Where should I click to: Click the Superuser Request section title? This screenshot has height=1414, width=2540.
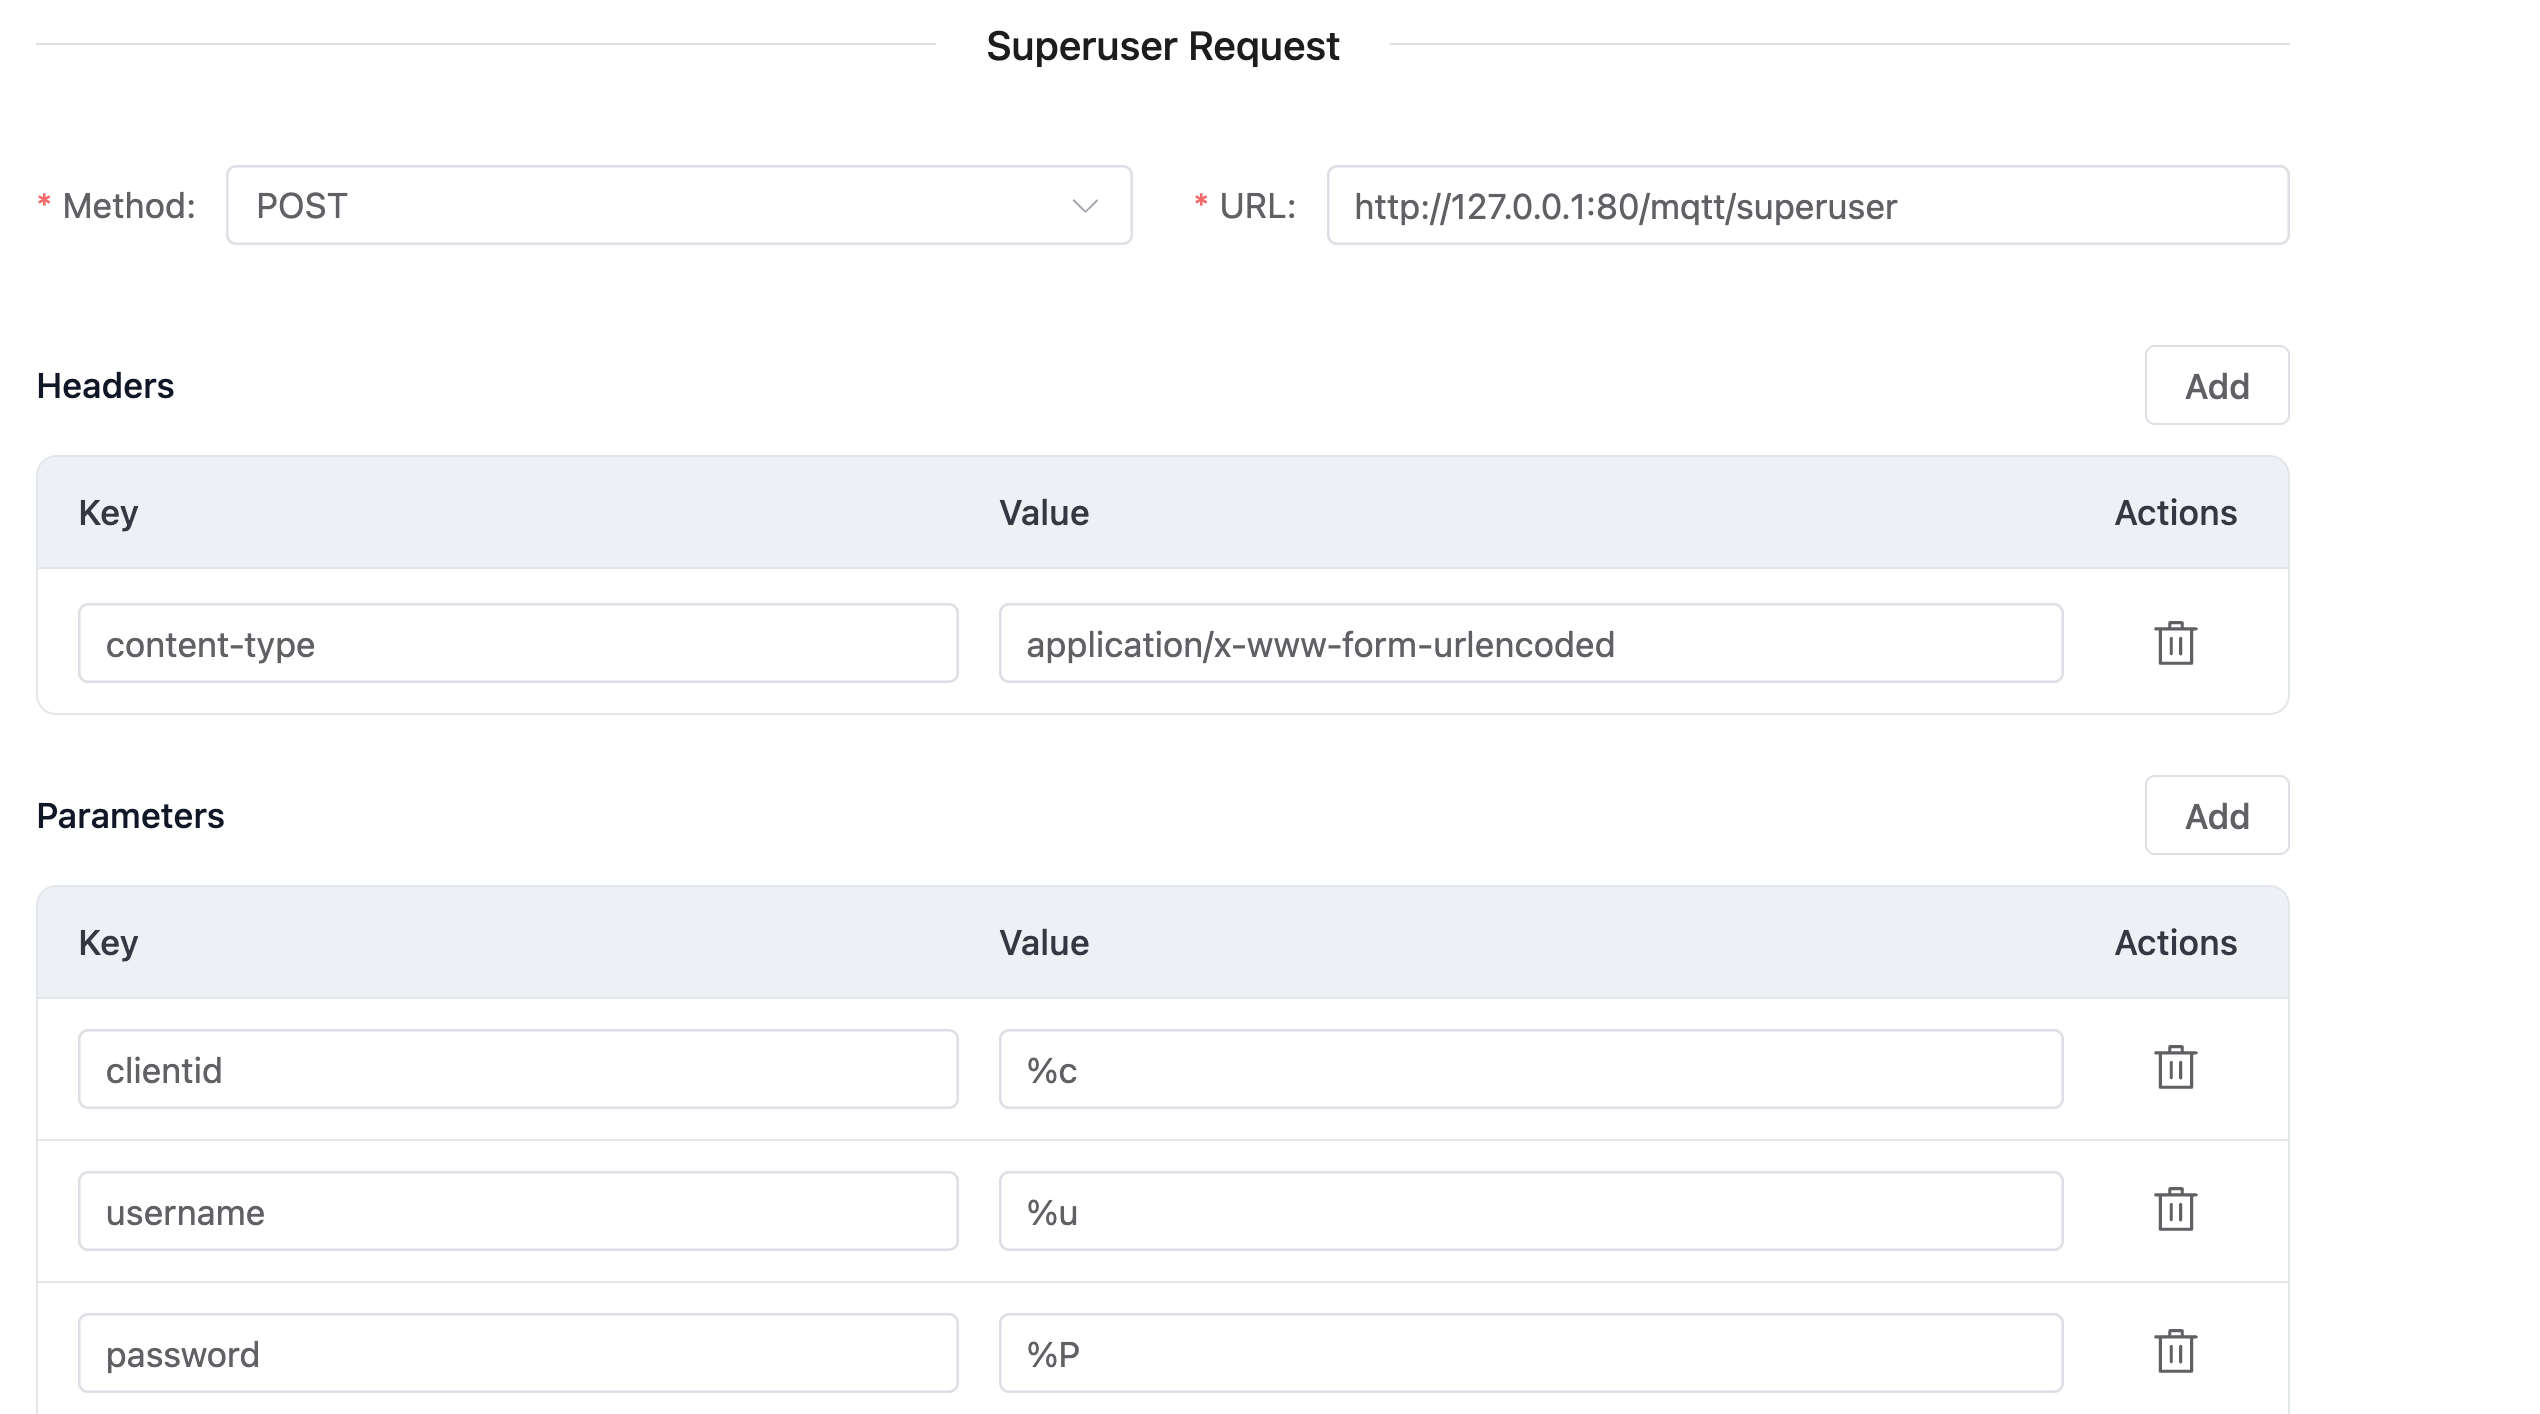point(1163,47)
